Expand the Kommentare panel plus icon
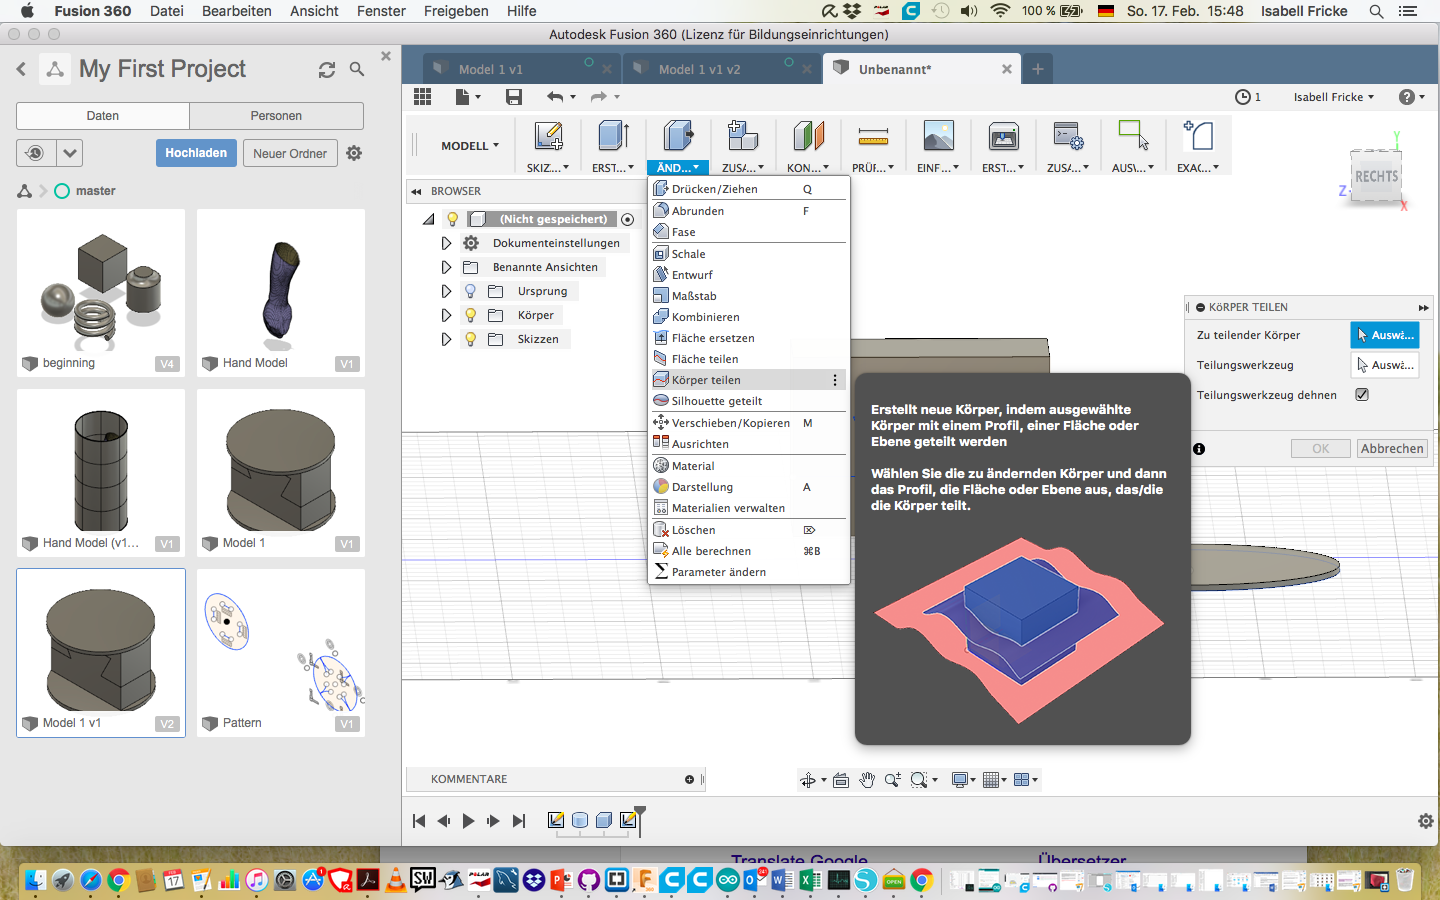 click(x=689, y=779)
